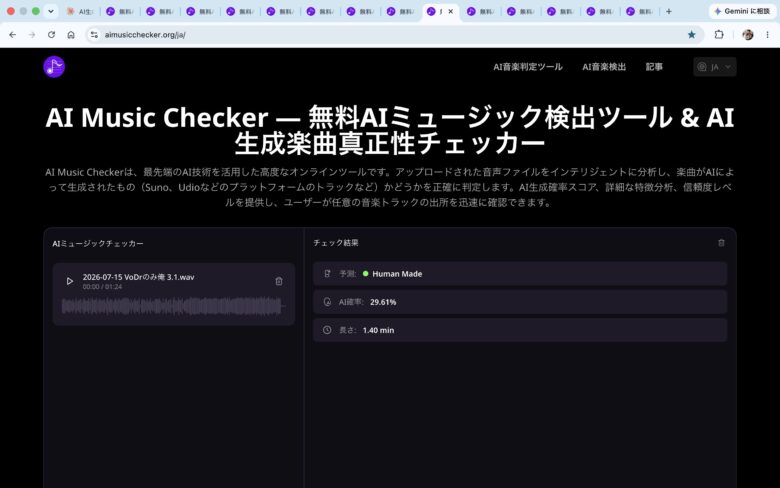The width and height of the screenshot is (780, 488).
Task: Open the Chrome profile avatar
Action: pyautogui.click(x=748, y=35)
